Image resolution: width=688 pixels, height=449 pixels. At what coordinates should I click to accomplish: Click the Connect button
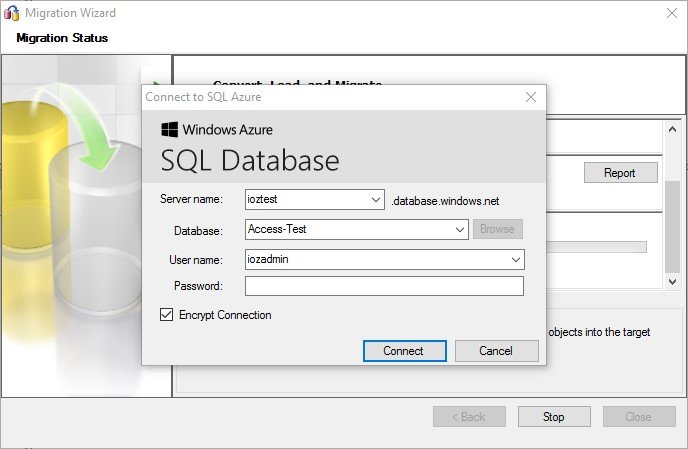point(405,351)
